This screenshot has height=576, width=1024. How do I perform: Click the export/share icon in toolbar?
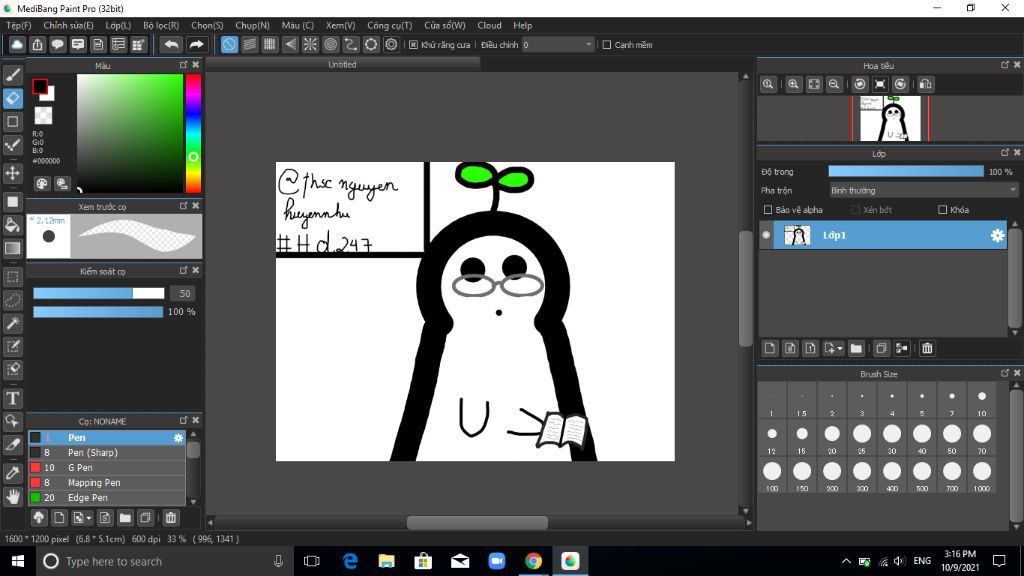pyautogui.click(x=37, y=44)
